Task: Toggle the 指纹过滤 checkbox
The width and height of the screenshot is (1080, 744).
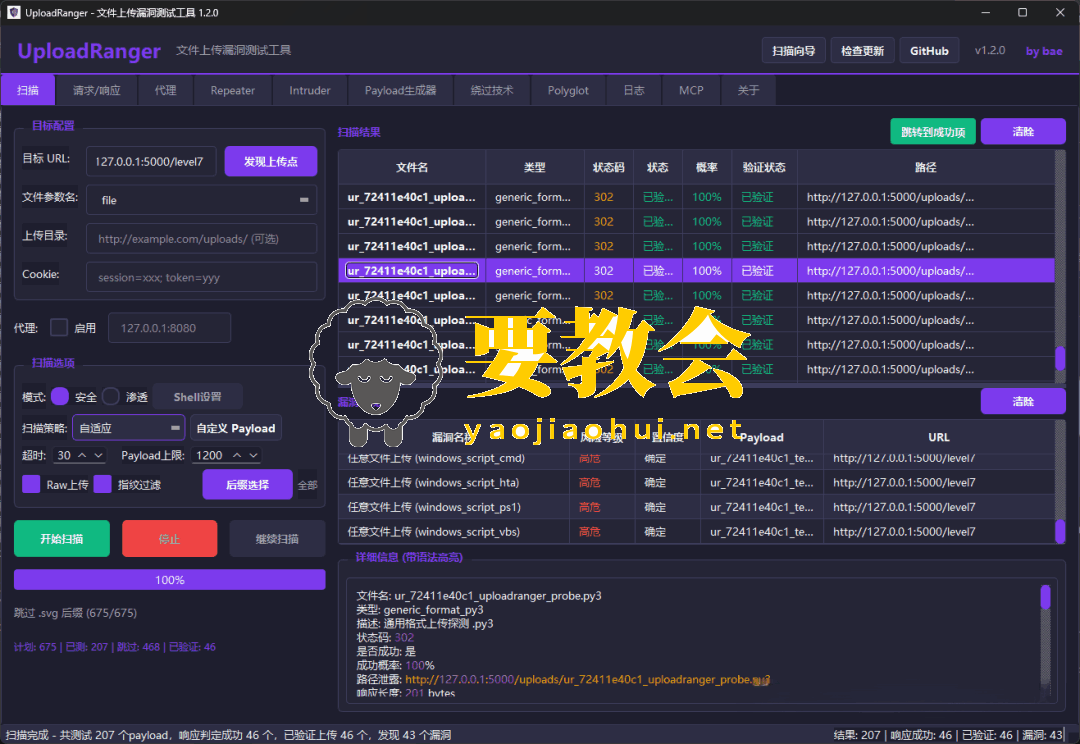Action: [x=103, y=484]
